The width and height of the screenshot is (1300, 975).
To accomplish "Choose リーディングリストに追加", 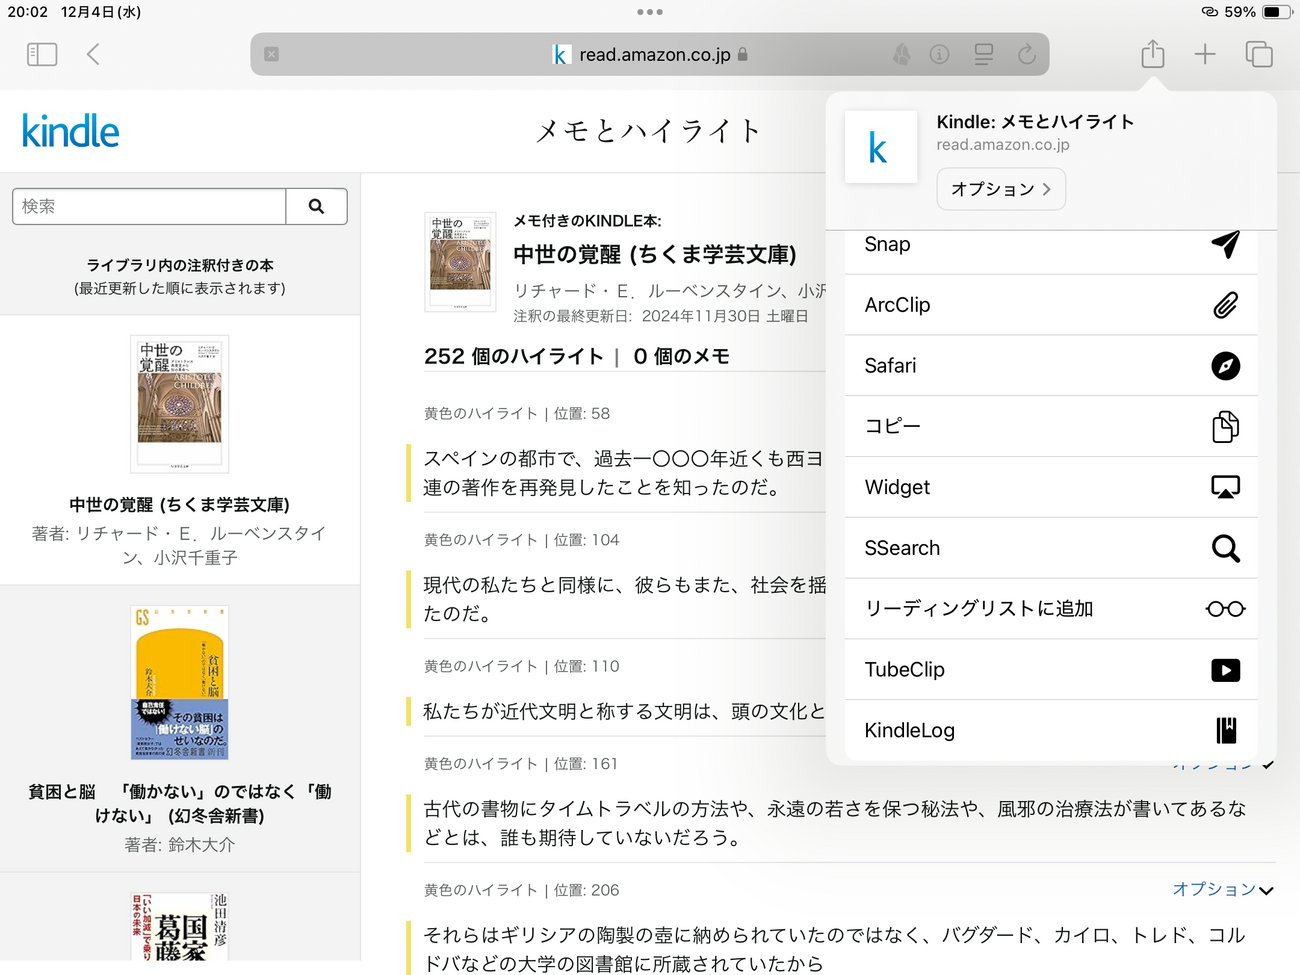I will 1051,609.
